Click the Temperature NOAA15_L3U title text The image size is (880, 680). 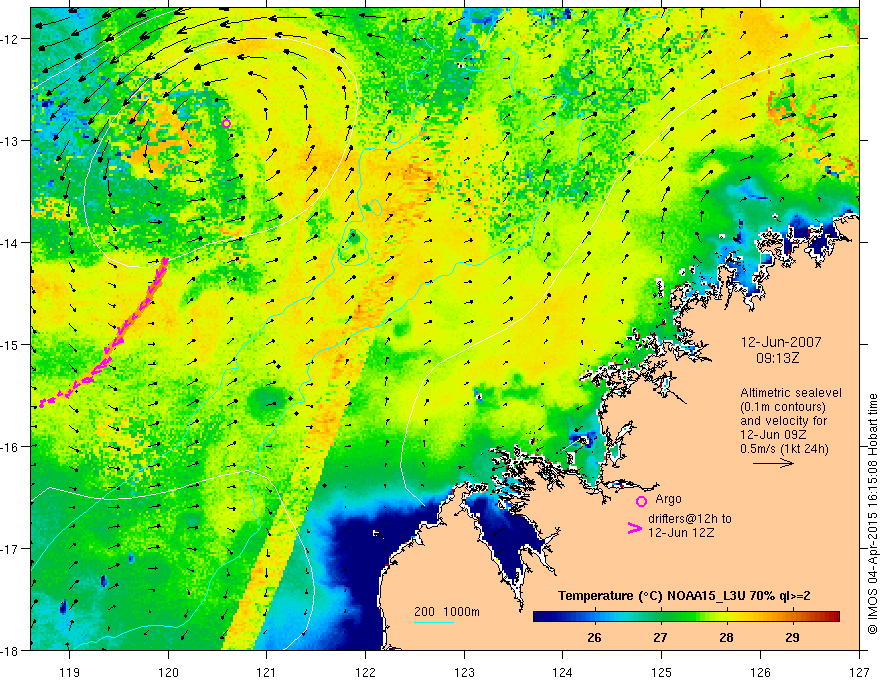(x=684, y=596)
